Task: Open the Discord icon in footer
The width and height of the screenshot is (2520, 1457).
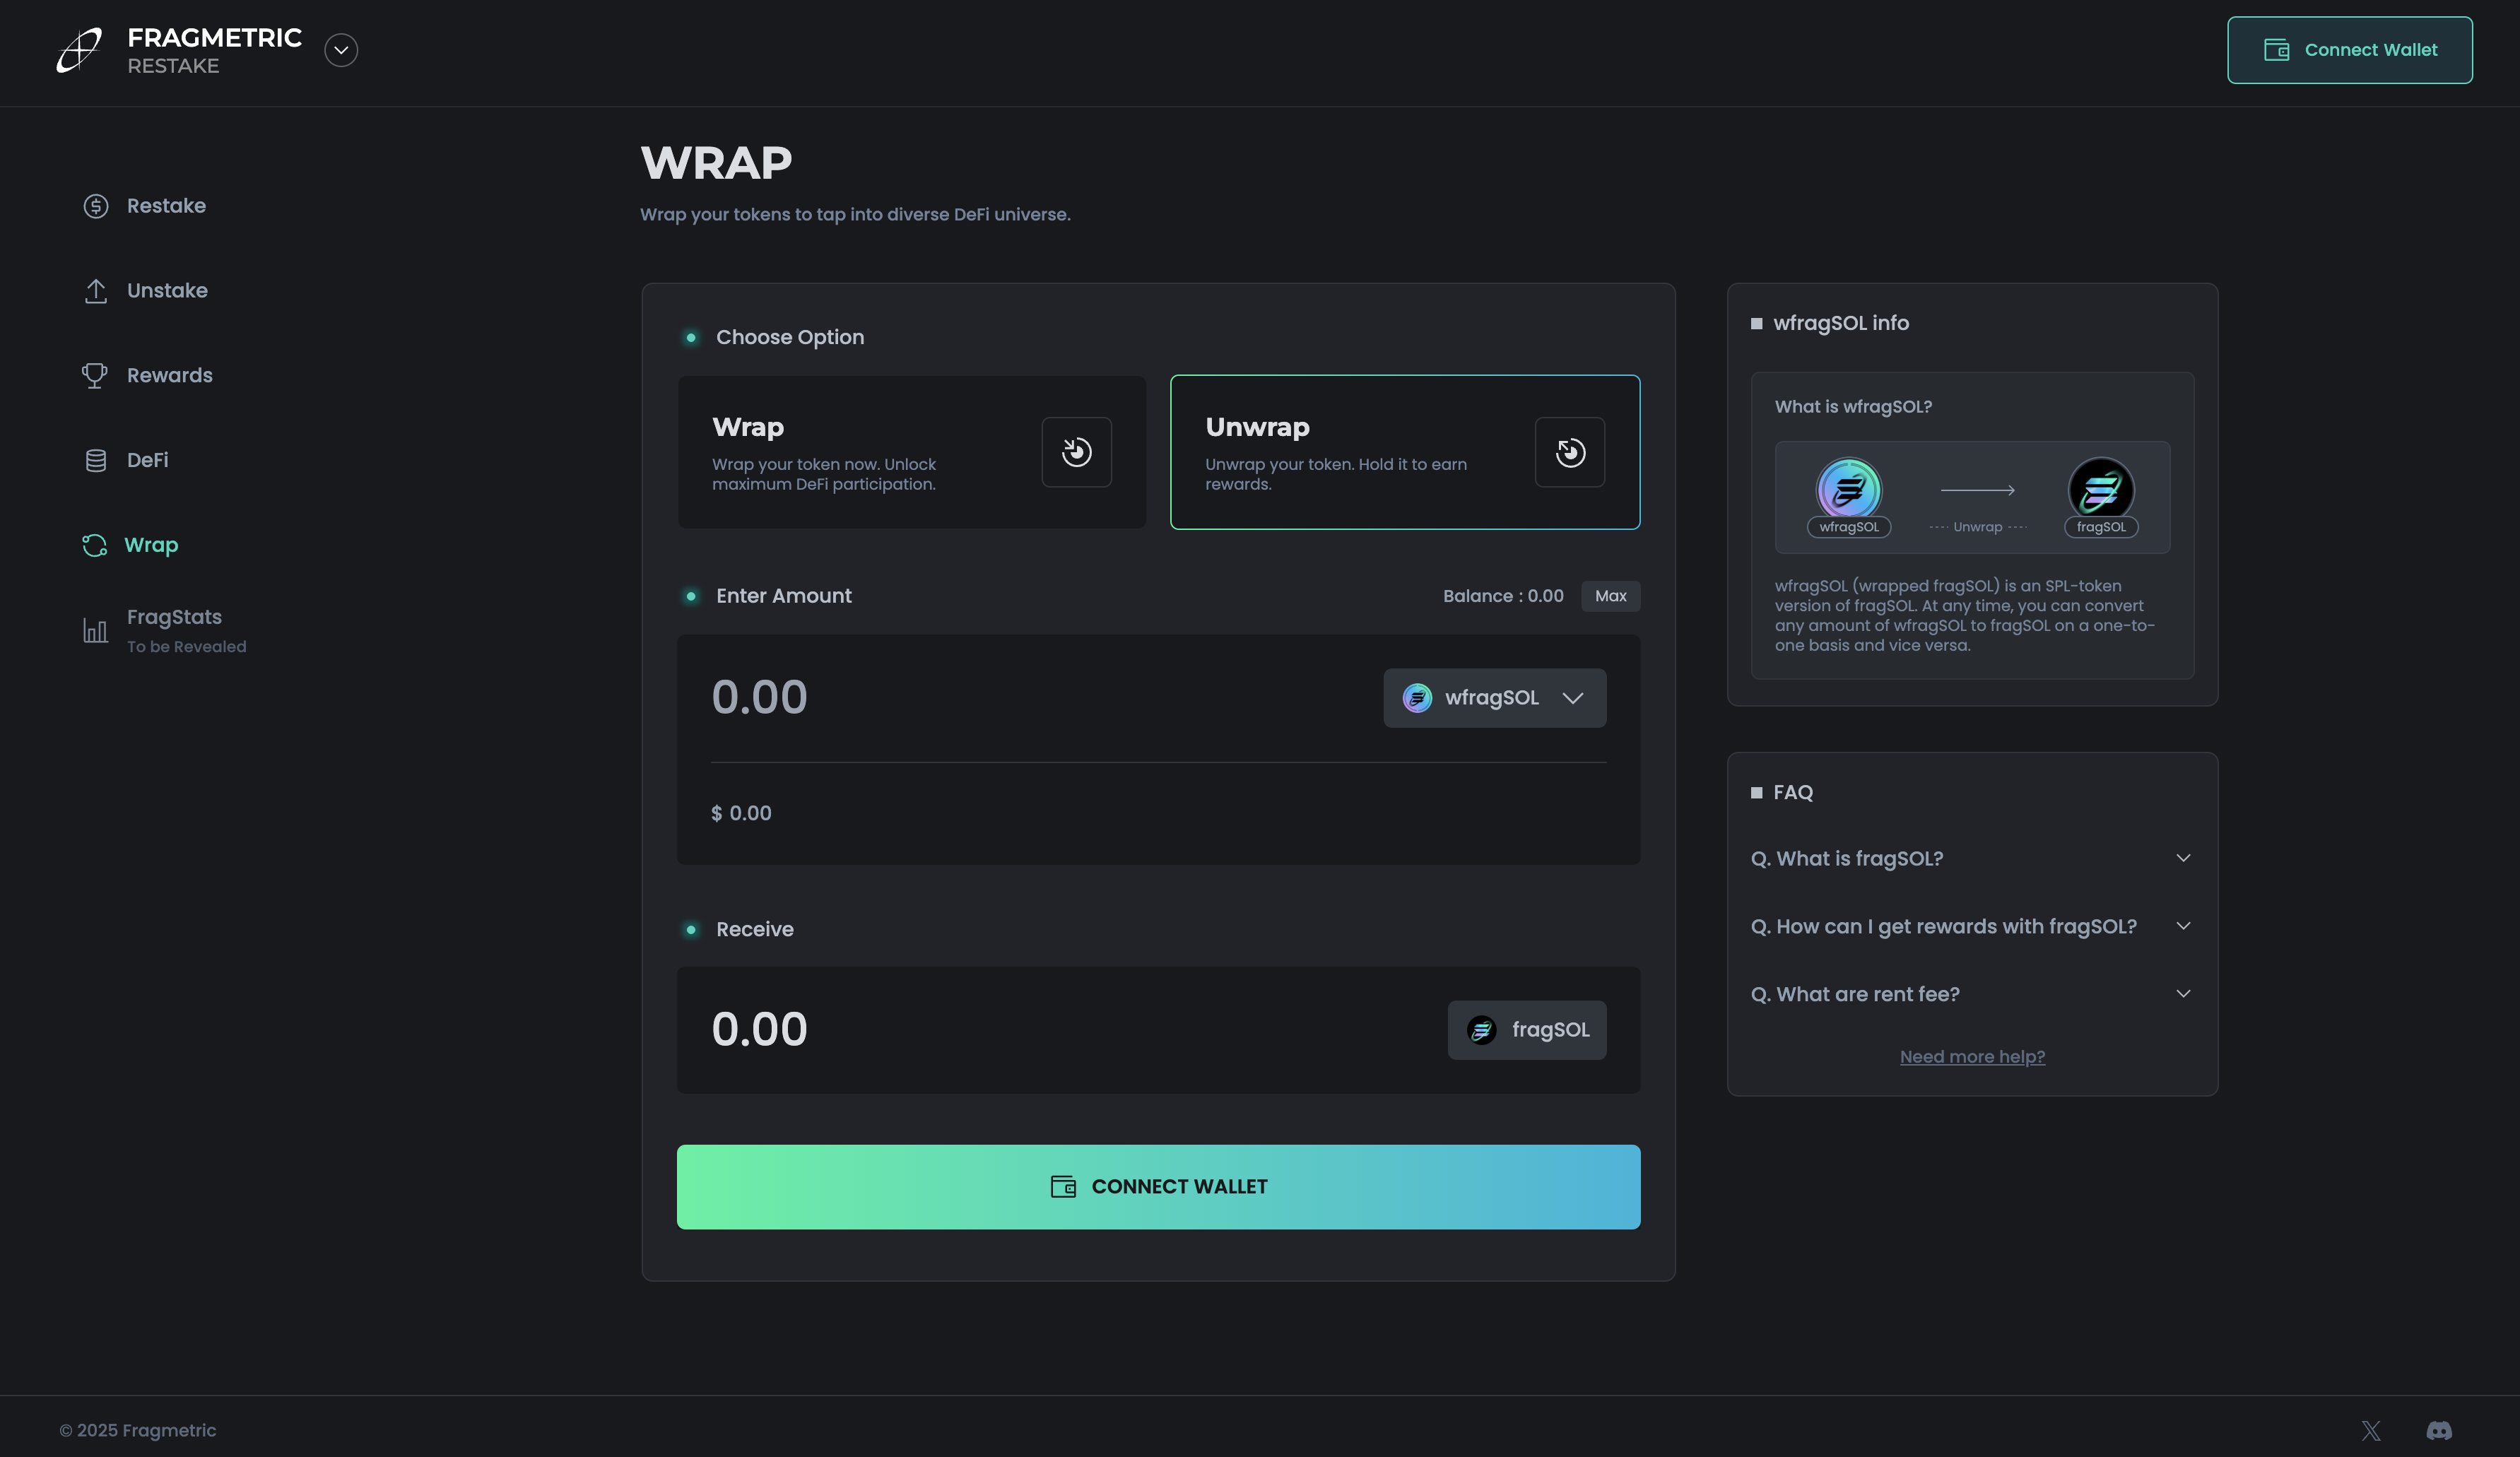Action: 2438,1430
